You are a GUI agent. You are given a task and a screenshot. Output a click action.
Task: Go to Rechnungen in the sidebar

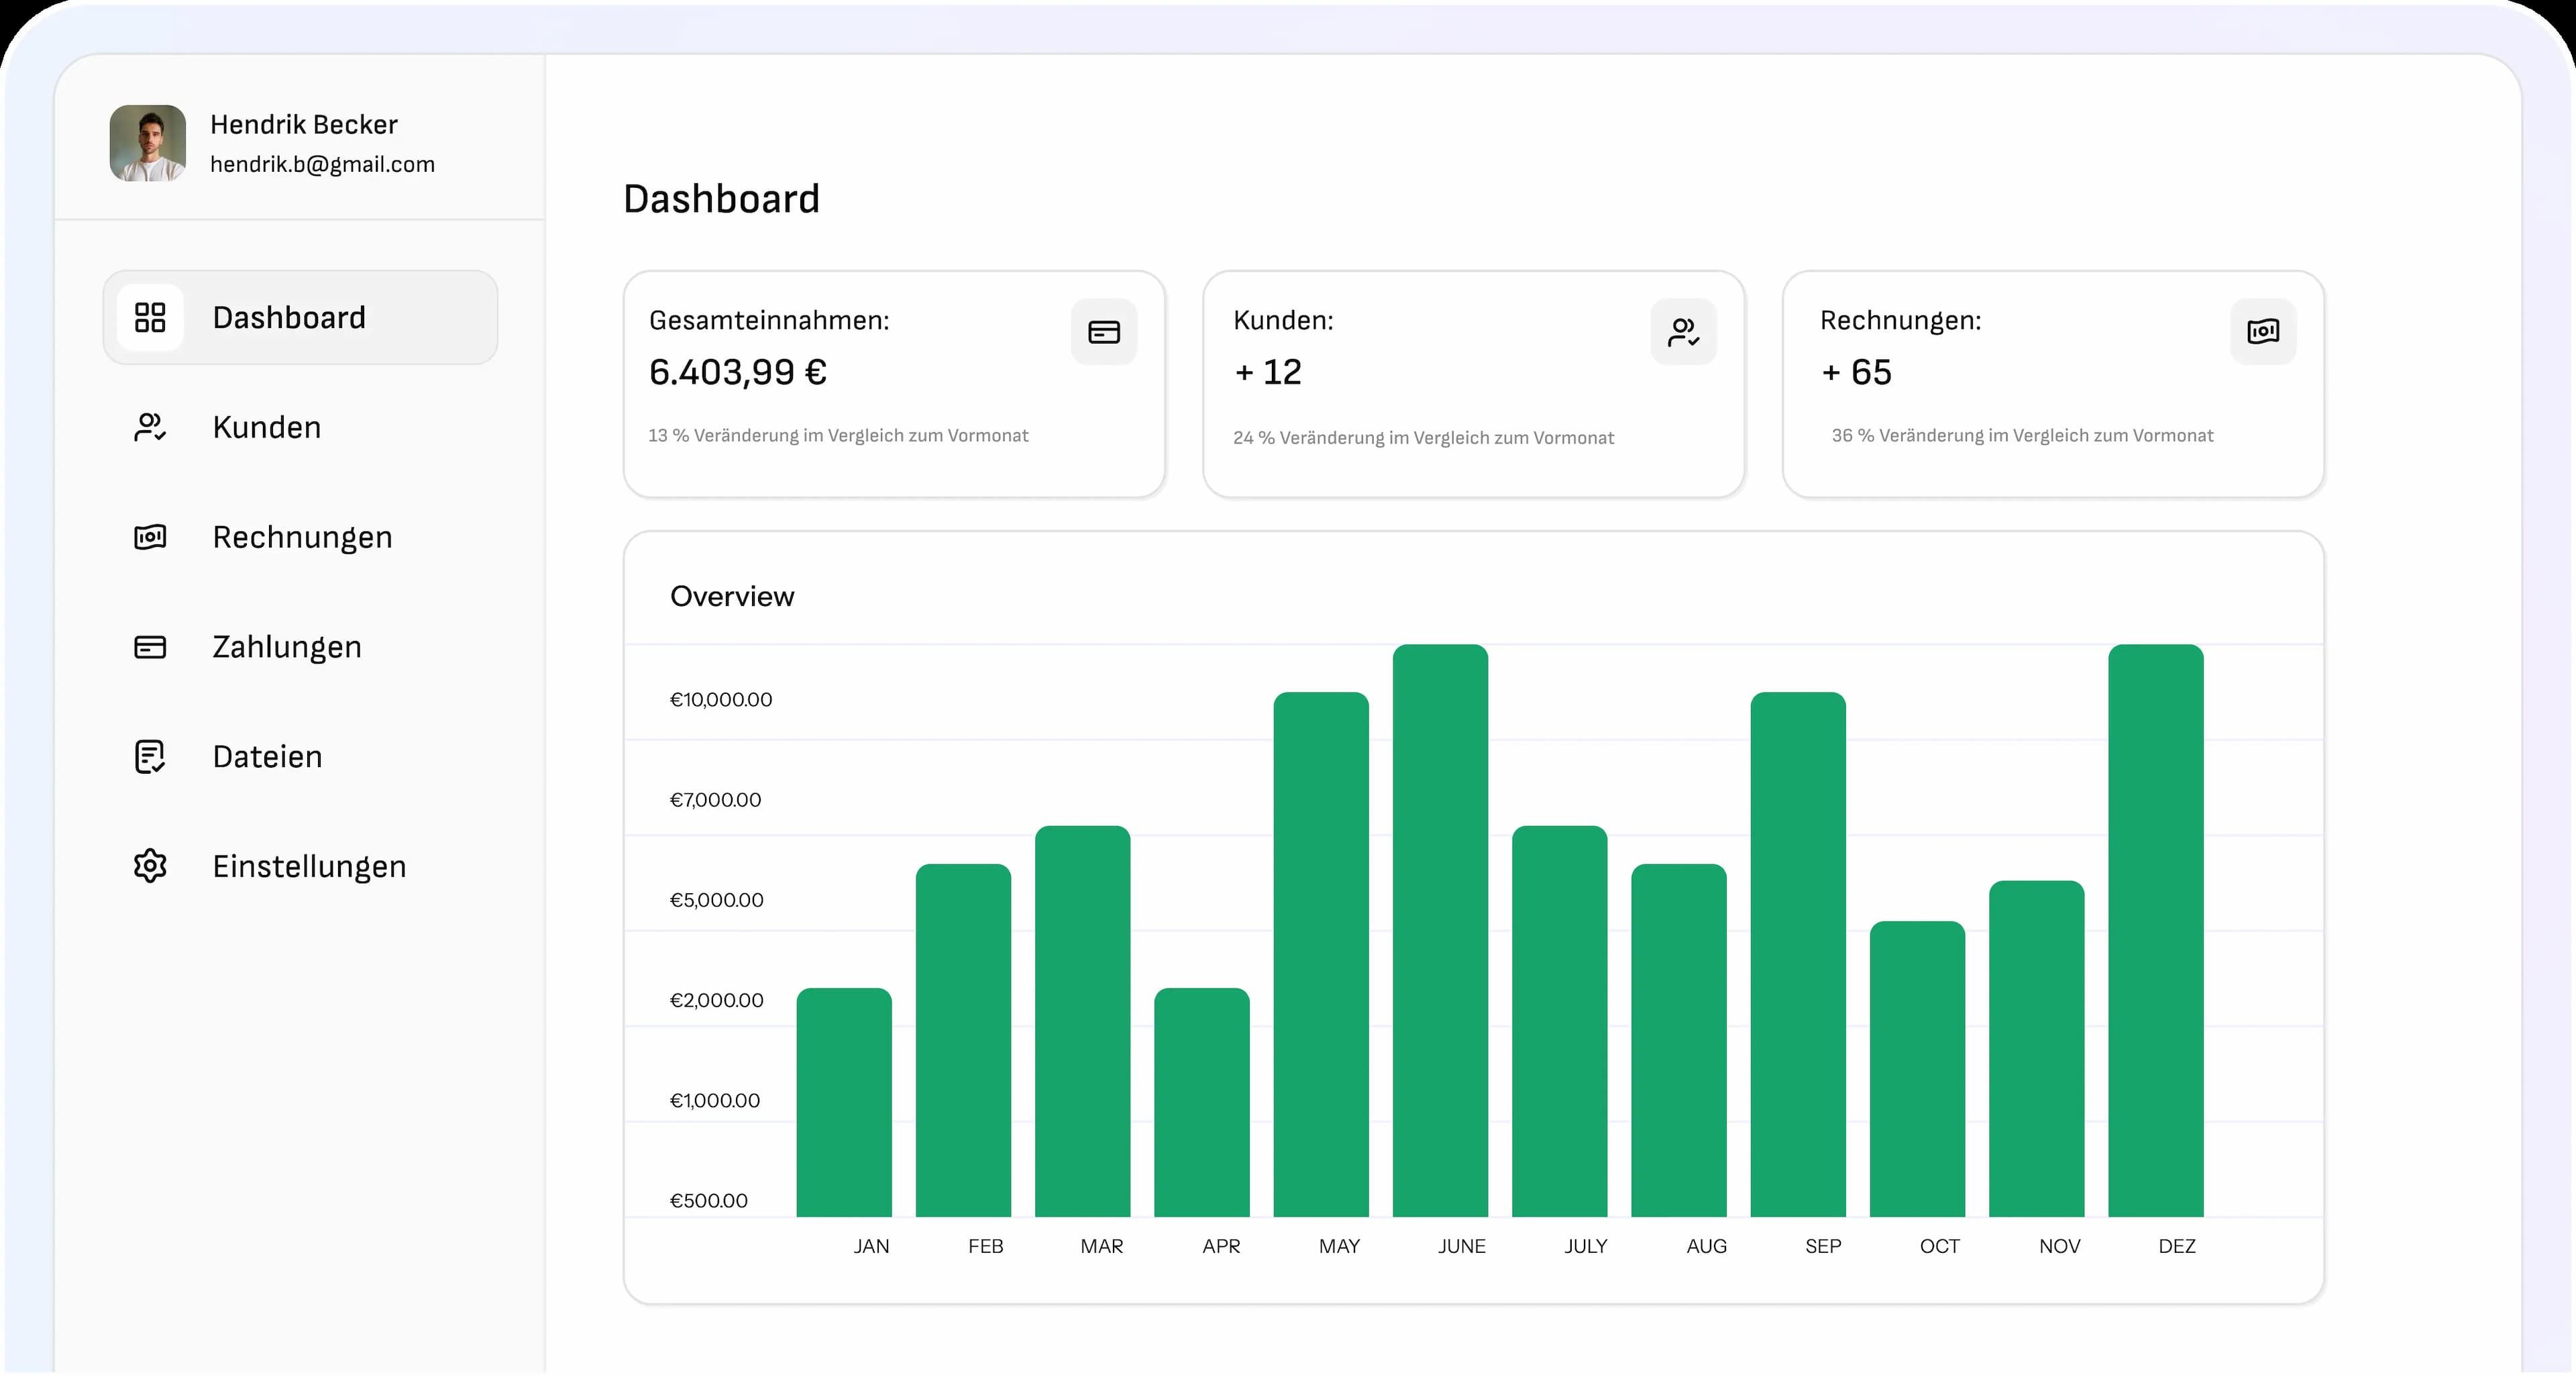tap(302, 537)
